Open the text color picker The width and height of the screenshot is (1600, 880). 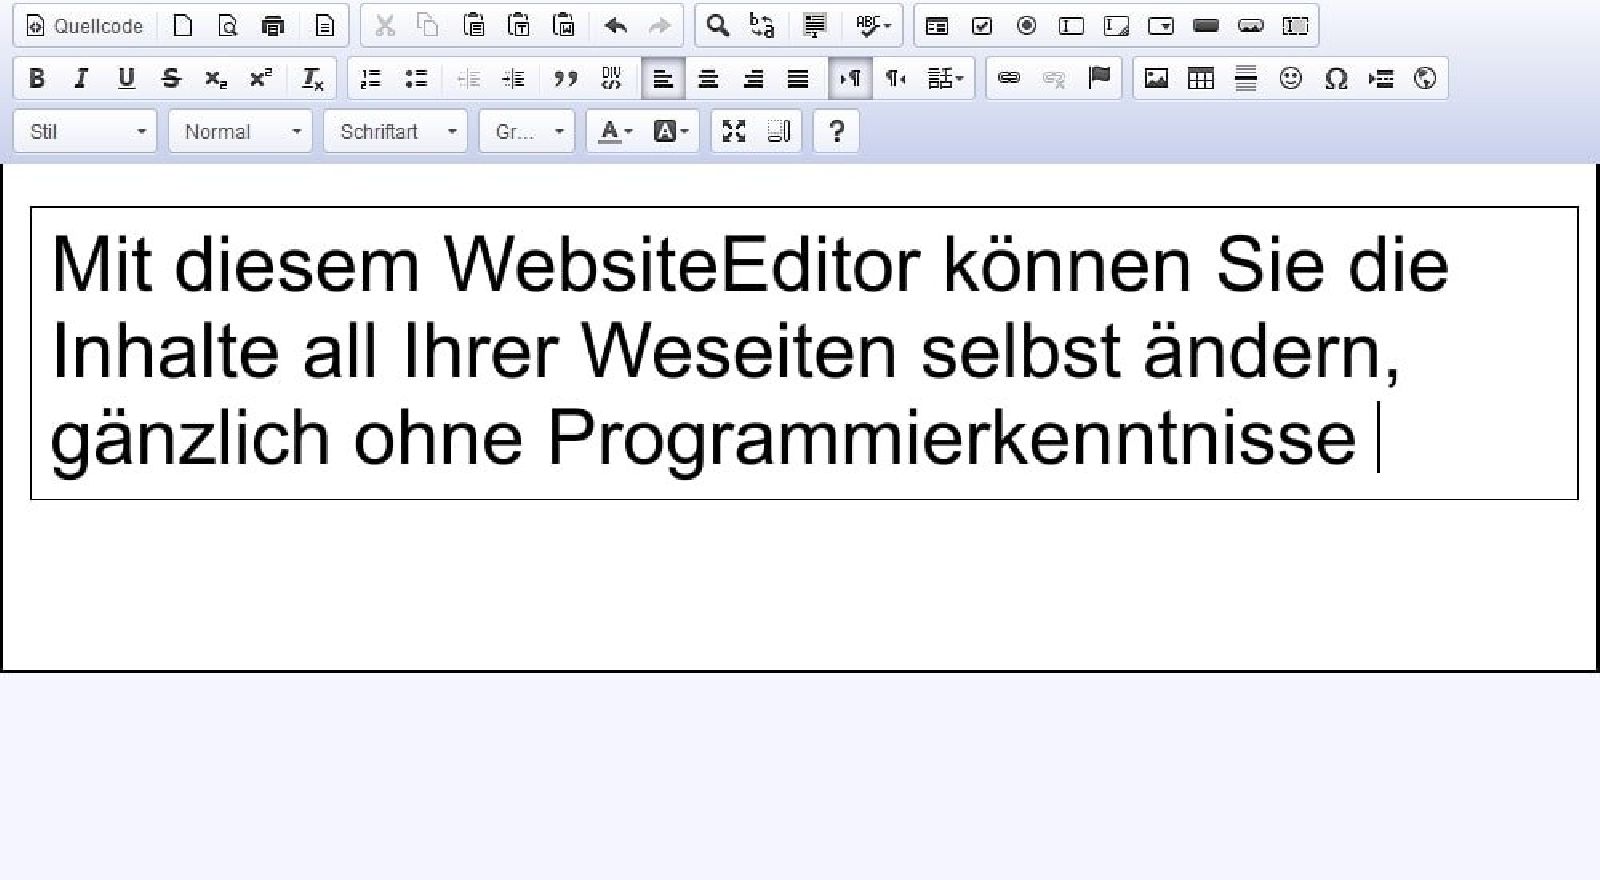pos(615,131)
